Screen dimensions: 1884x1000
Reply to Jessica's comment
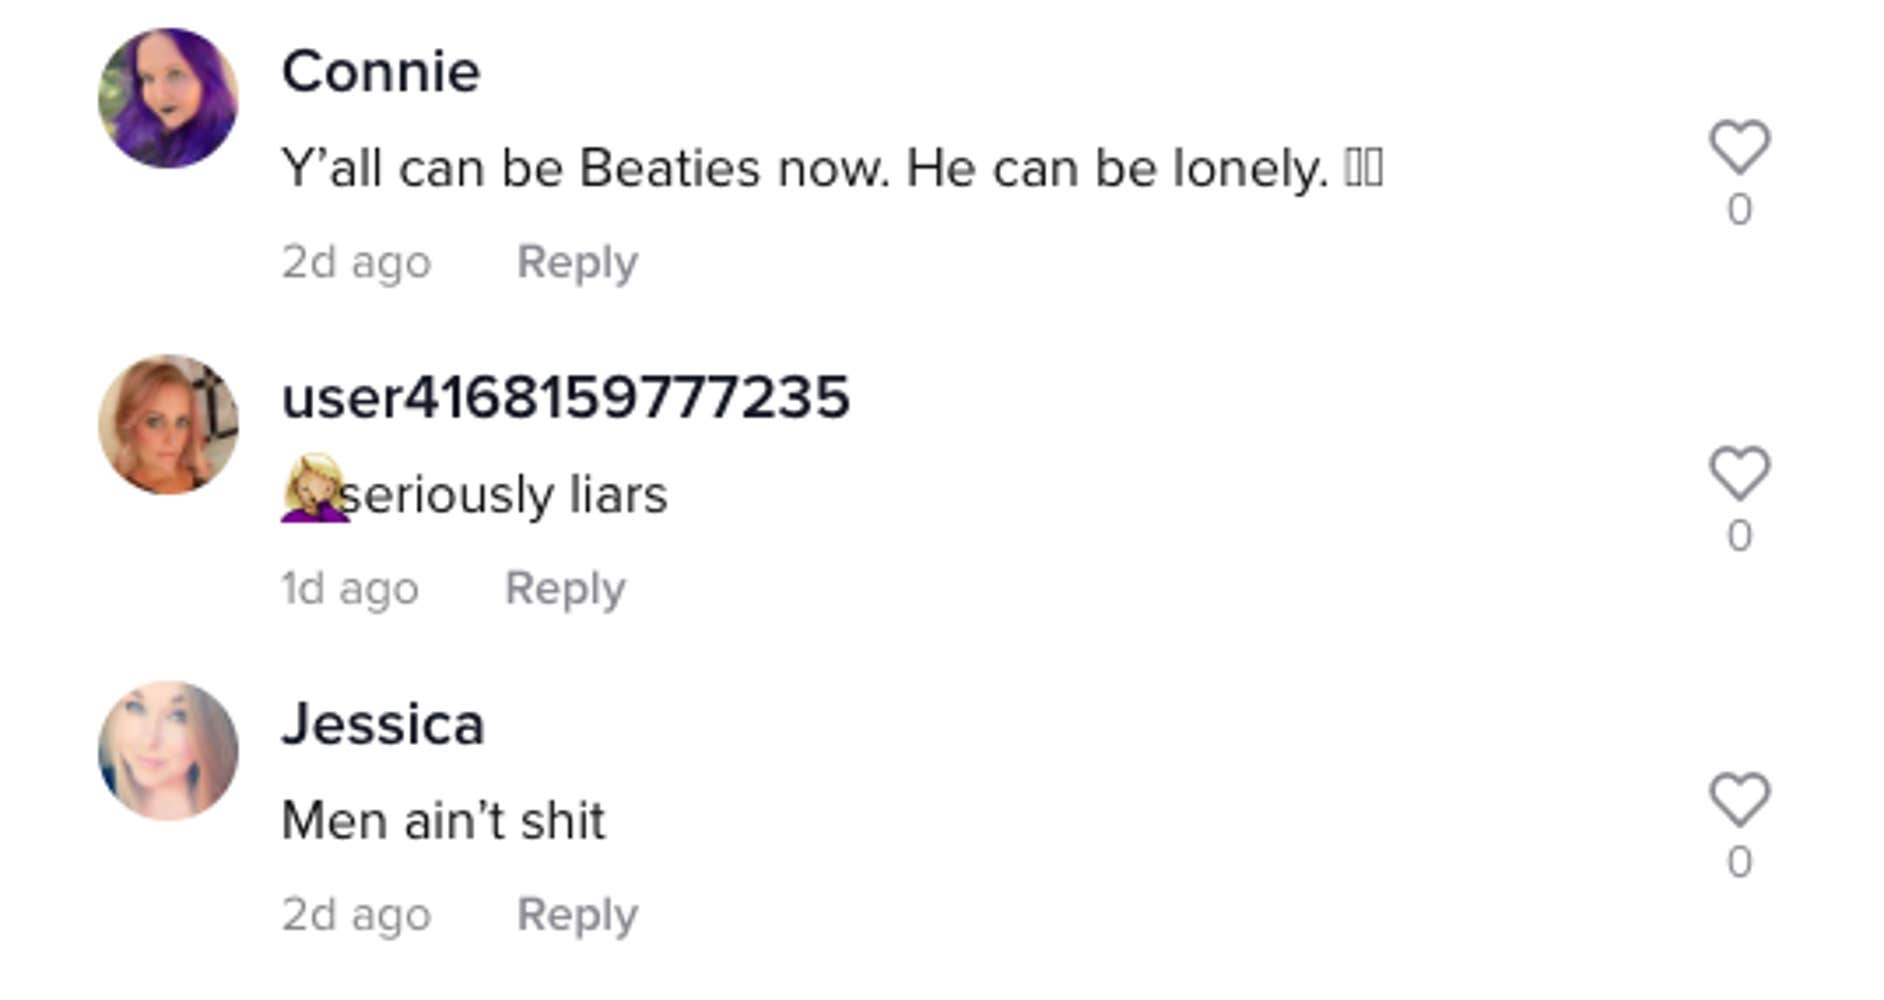coord(577,915)
